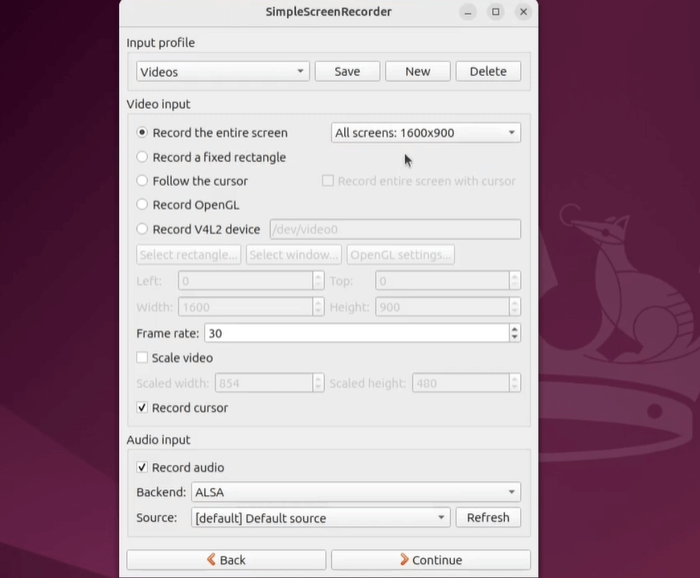
Task: Click the Left value field
Action: [246, 281]
